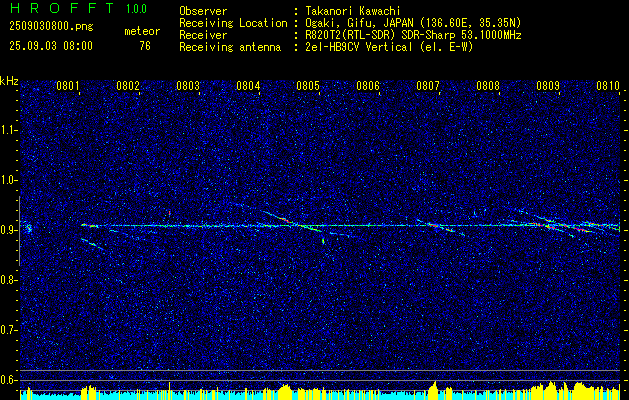Click time marker 0808

coord(488,85)
